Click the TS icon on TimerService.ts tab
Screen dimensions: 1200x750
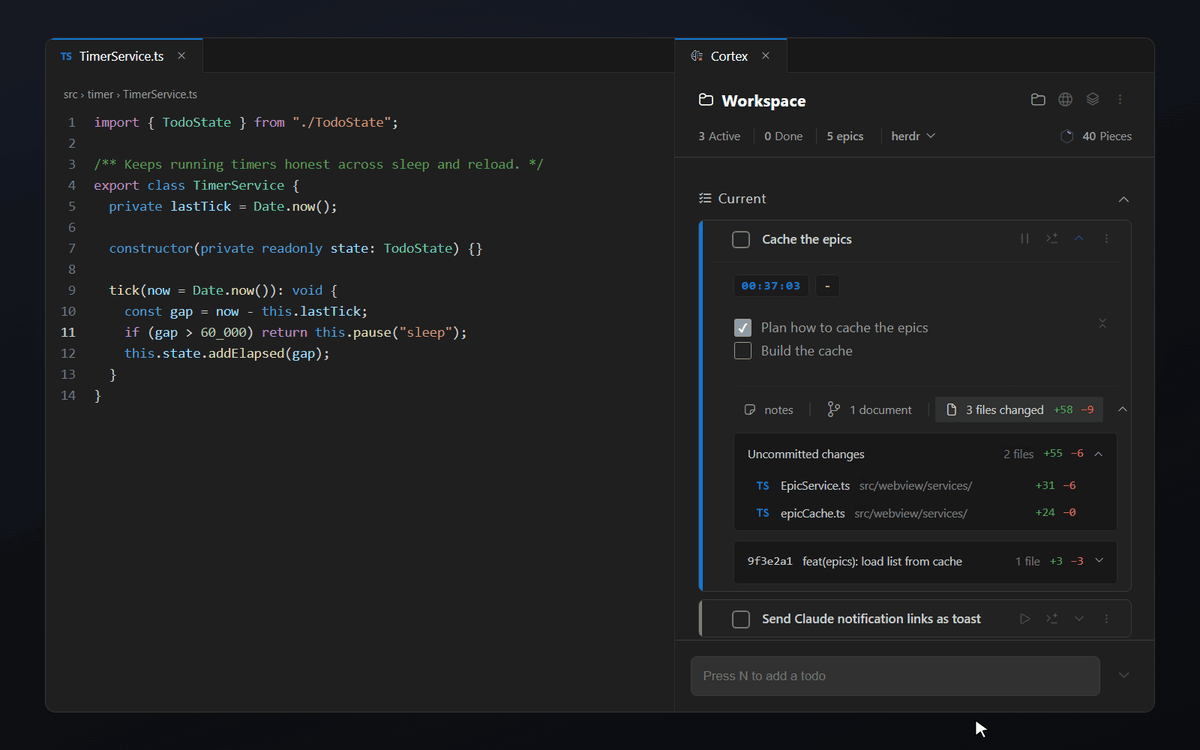tap(66, 57)
